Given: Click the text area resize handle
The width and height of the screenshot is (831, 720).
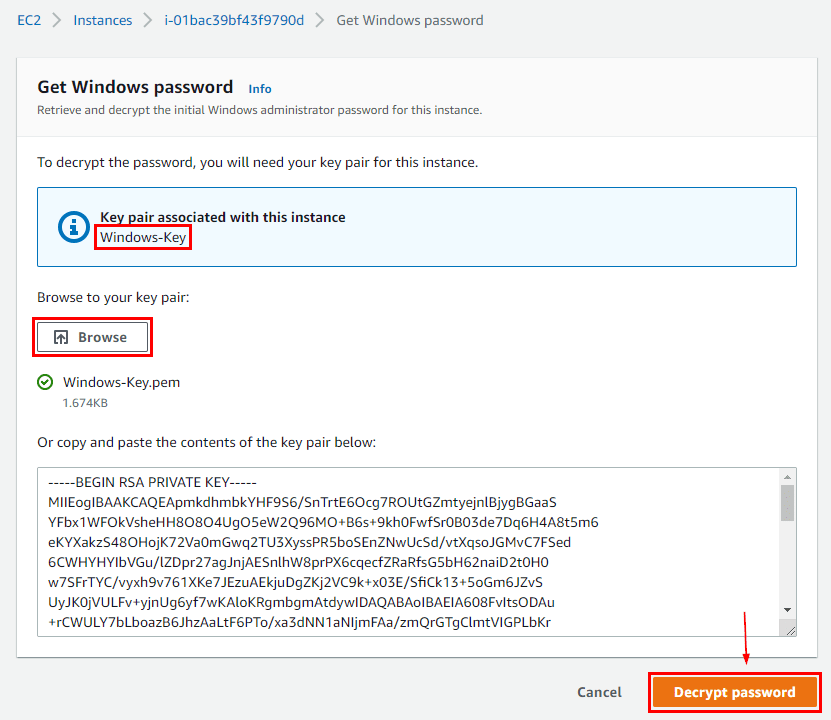Looking at the screenshot, I should click(789, 629).
